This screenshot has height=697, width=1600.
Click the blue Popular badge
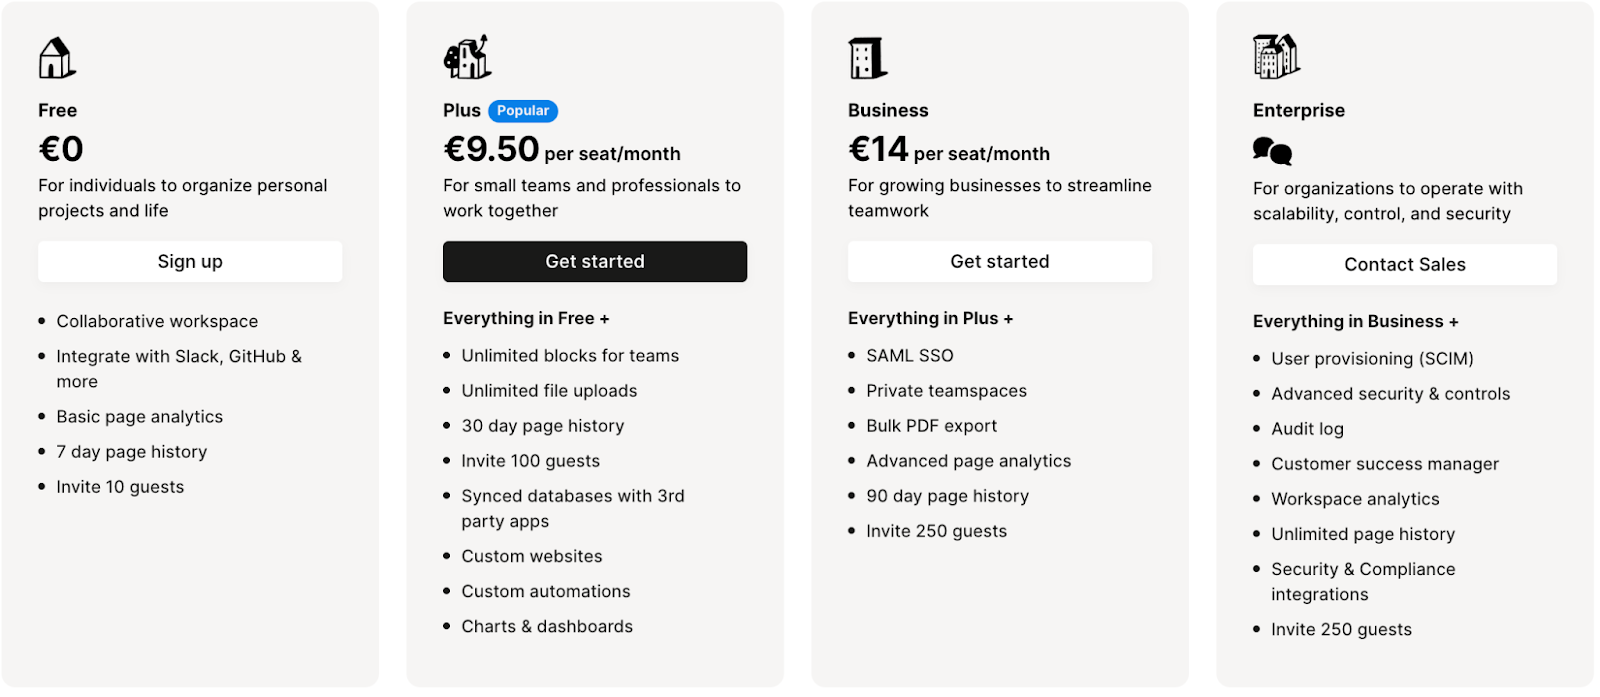tap(523, 111)
